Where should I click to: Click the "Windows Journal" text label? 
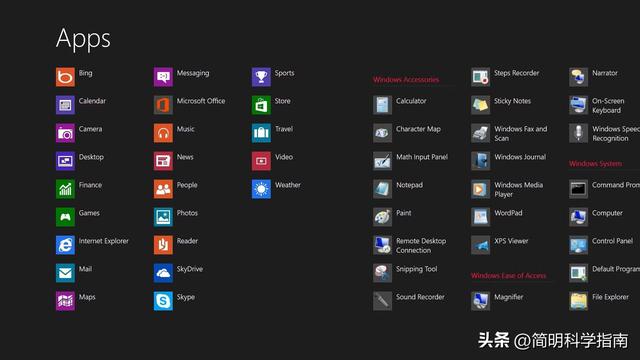[x=520, y=157]
